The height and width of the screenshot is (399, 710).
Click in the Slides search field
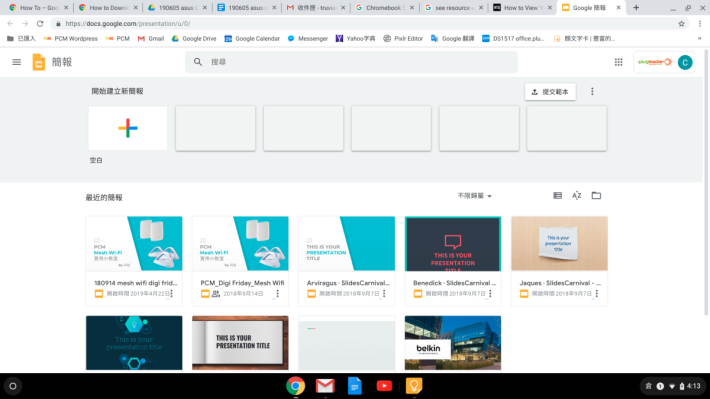tap(351, 62)
